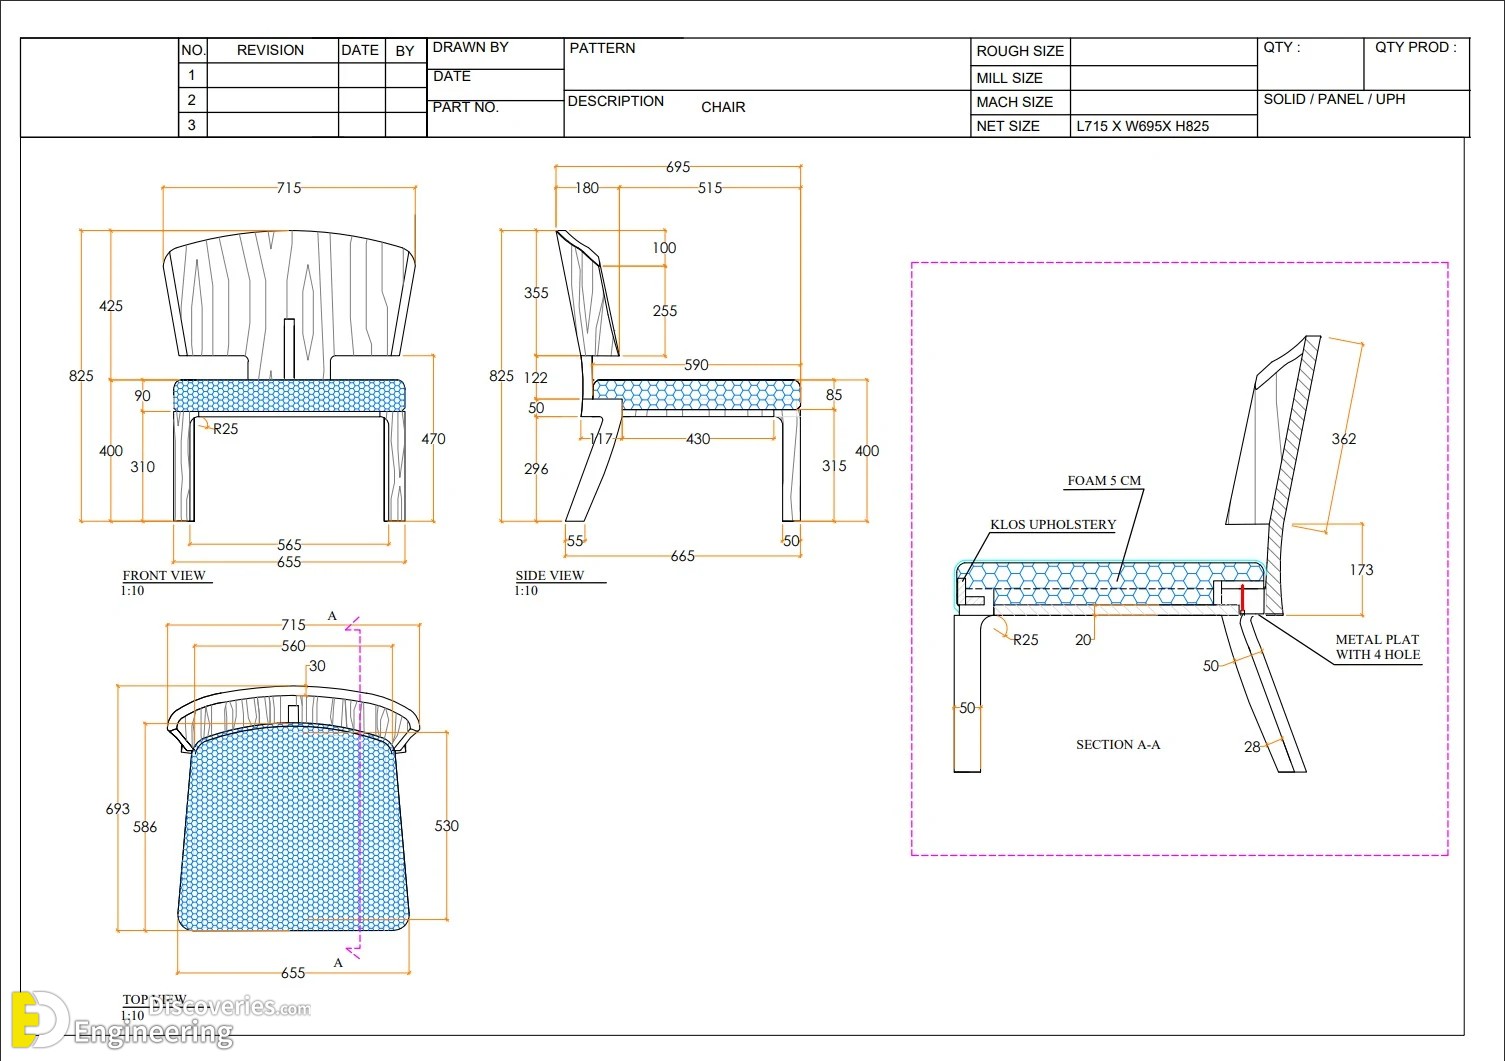
Task: Select the "MILL SIZE" label
Action: 1010,78
